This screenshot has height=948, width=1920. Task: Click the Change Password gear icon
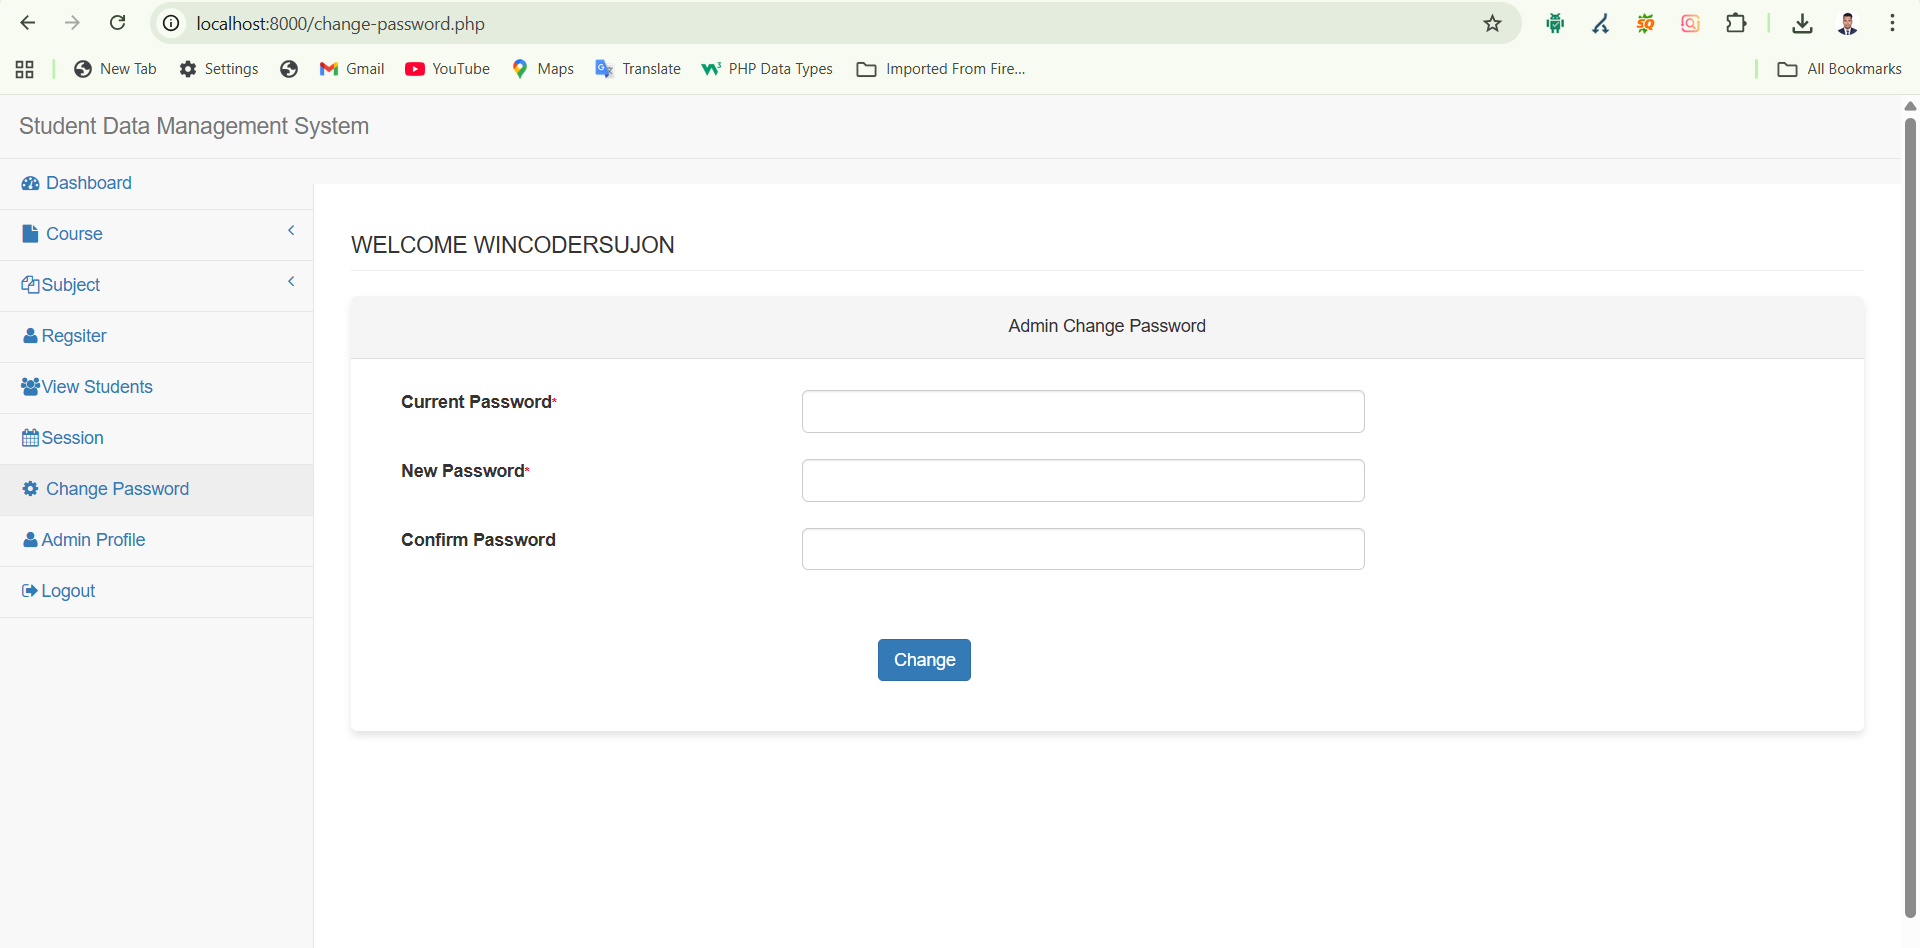pos(30,489)
